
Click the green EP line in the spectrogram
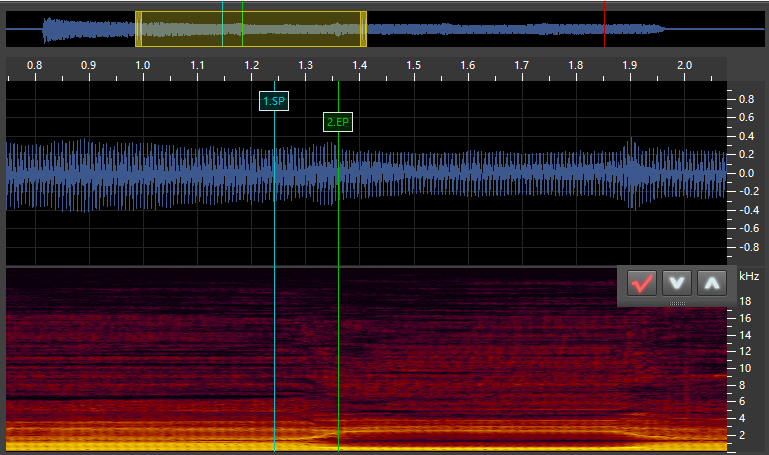339,360
